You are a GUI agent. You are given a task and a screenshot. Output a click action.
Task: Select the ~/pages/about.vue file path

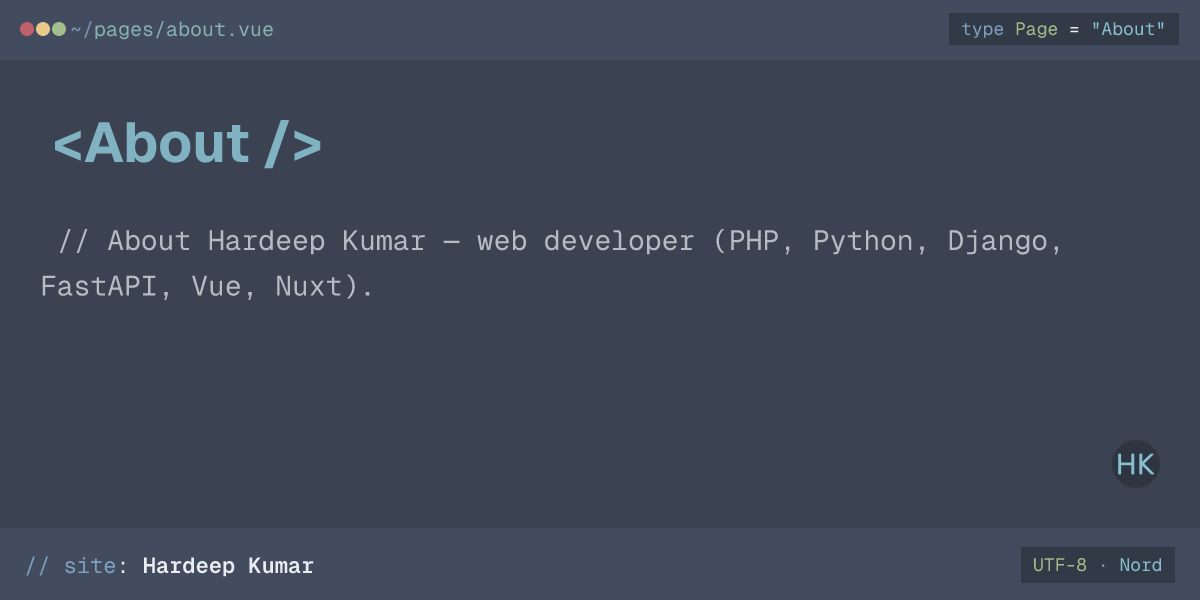point(172,30)
